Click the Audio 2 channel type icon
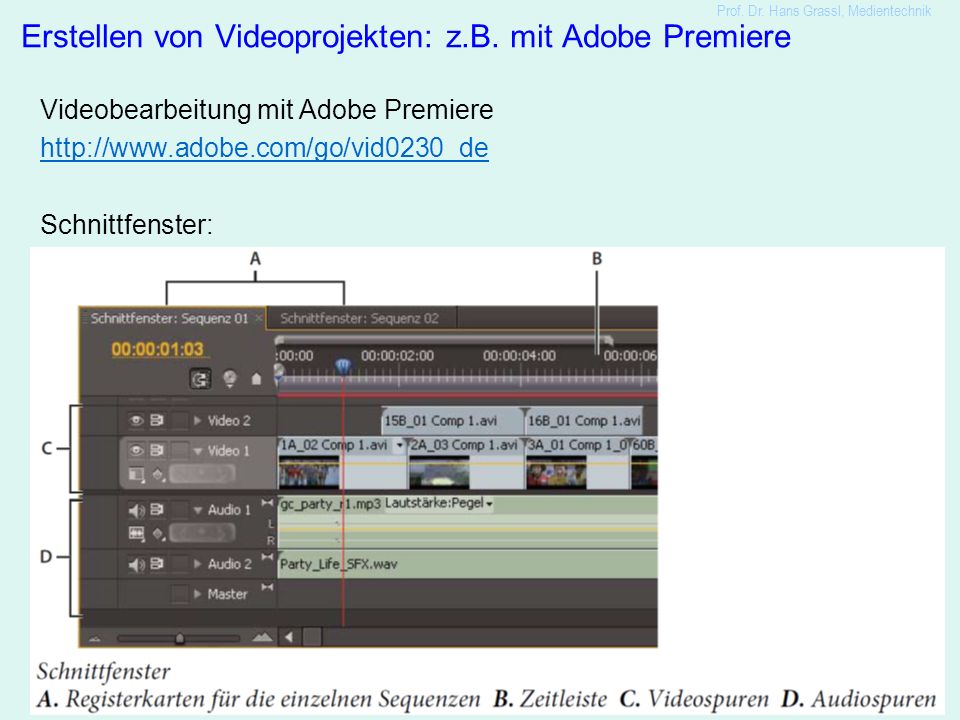Screen dimensions: 960x720 point(267,557)
